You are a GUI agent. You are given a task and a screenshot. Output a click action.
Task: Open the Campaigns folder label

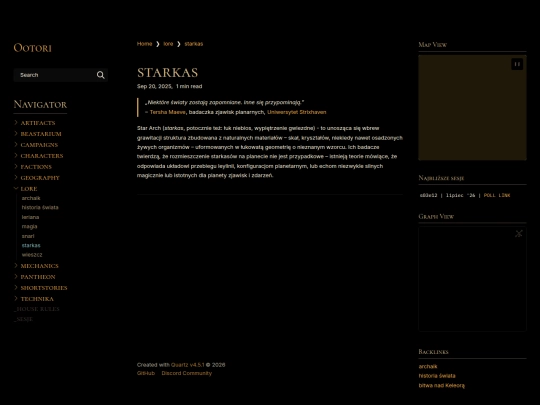(x=39, y=145)
